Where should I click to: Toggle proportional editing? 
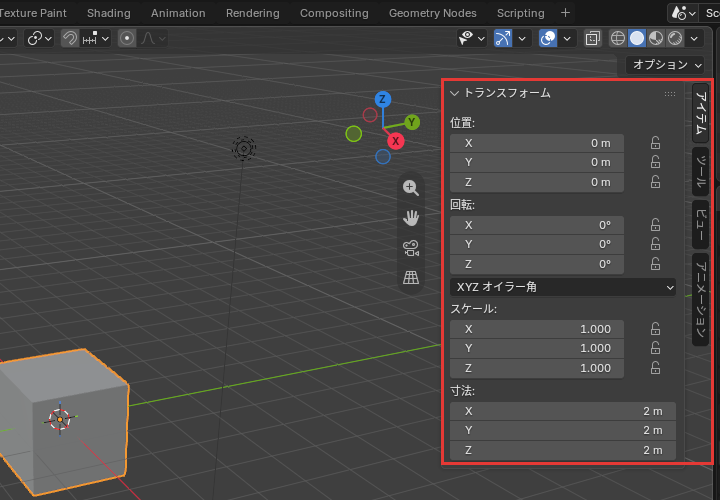coord(127,38)
